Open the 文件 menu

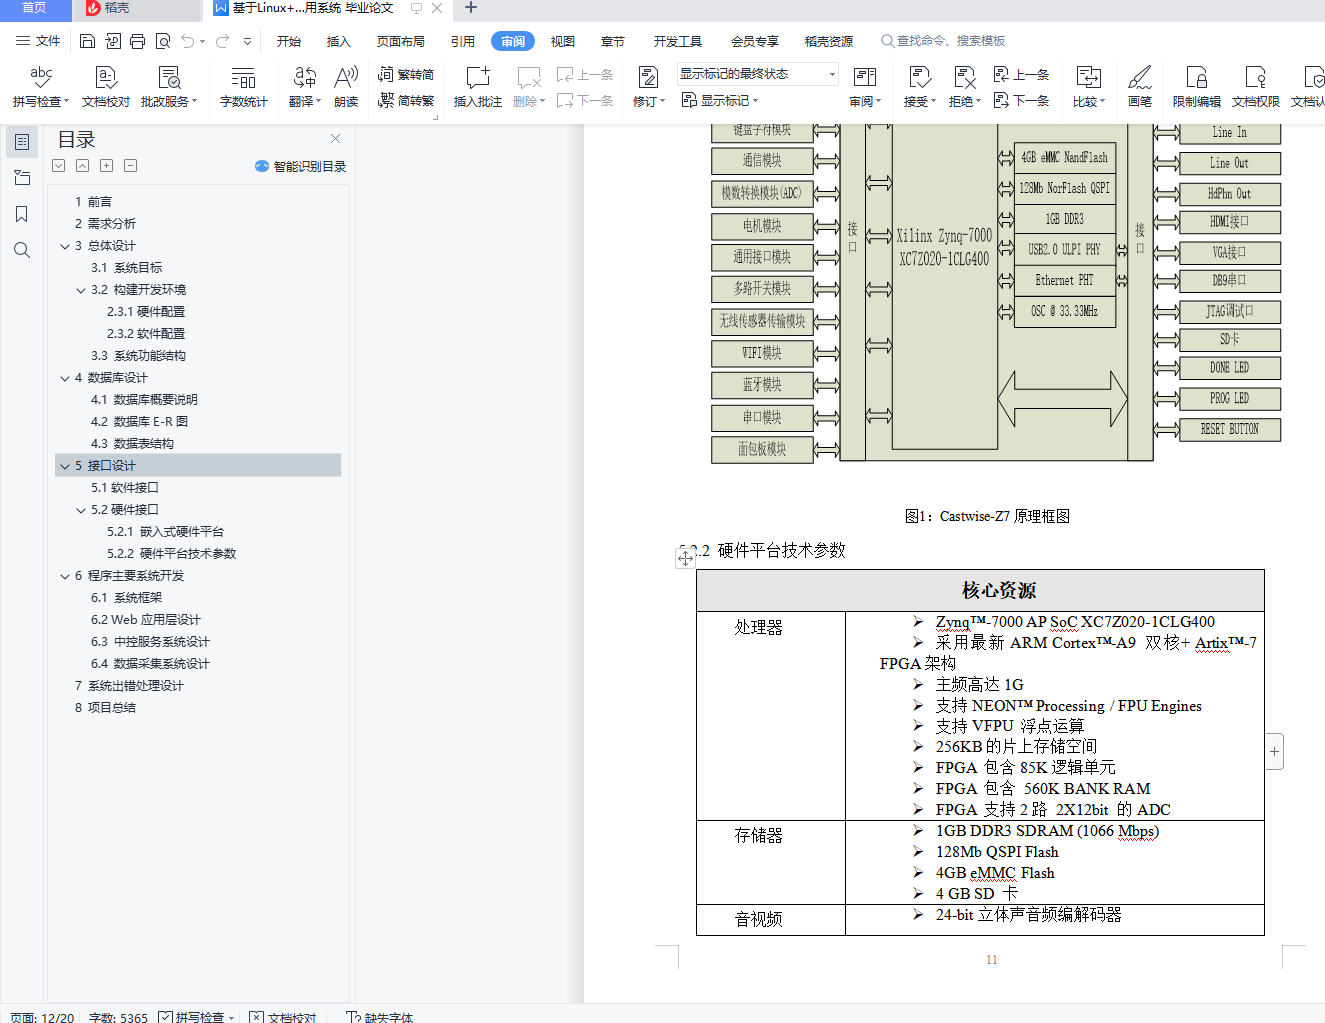click(38, 41)
